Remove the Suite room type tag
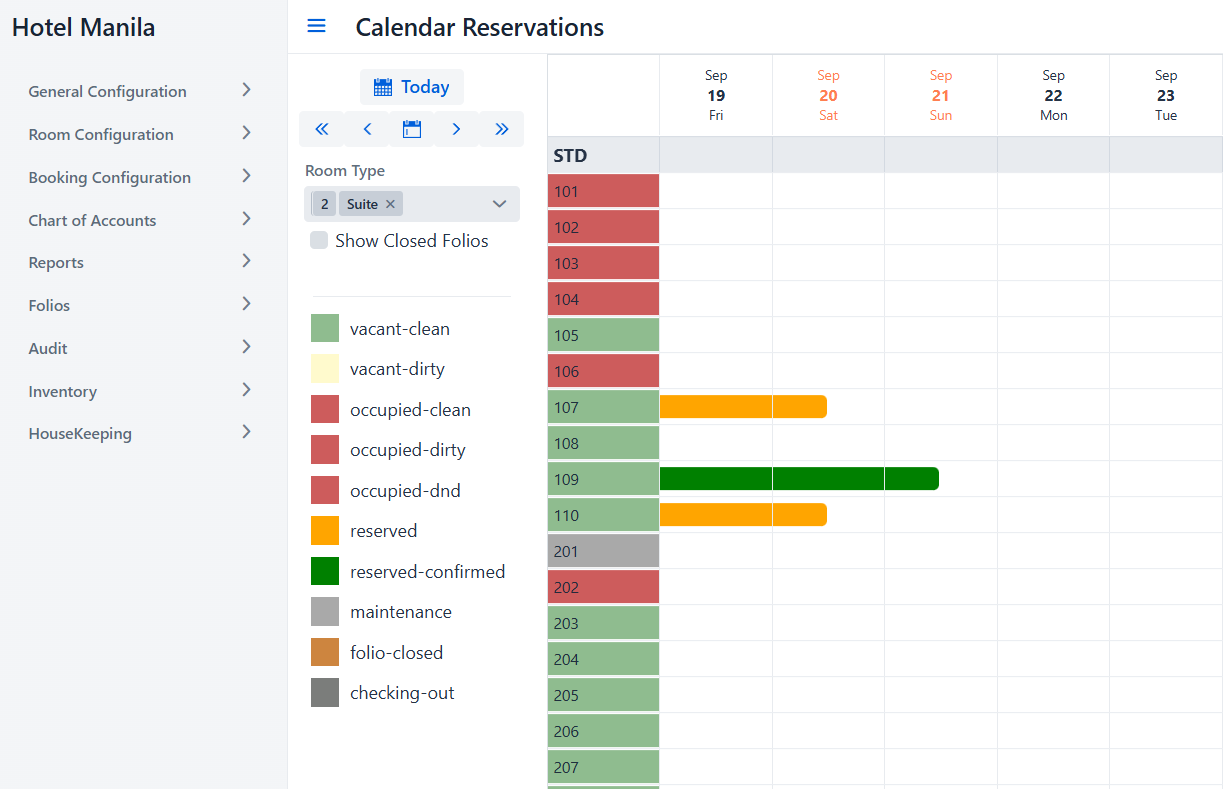This screenshot has height=789, width=1223. (391, 204)
